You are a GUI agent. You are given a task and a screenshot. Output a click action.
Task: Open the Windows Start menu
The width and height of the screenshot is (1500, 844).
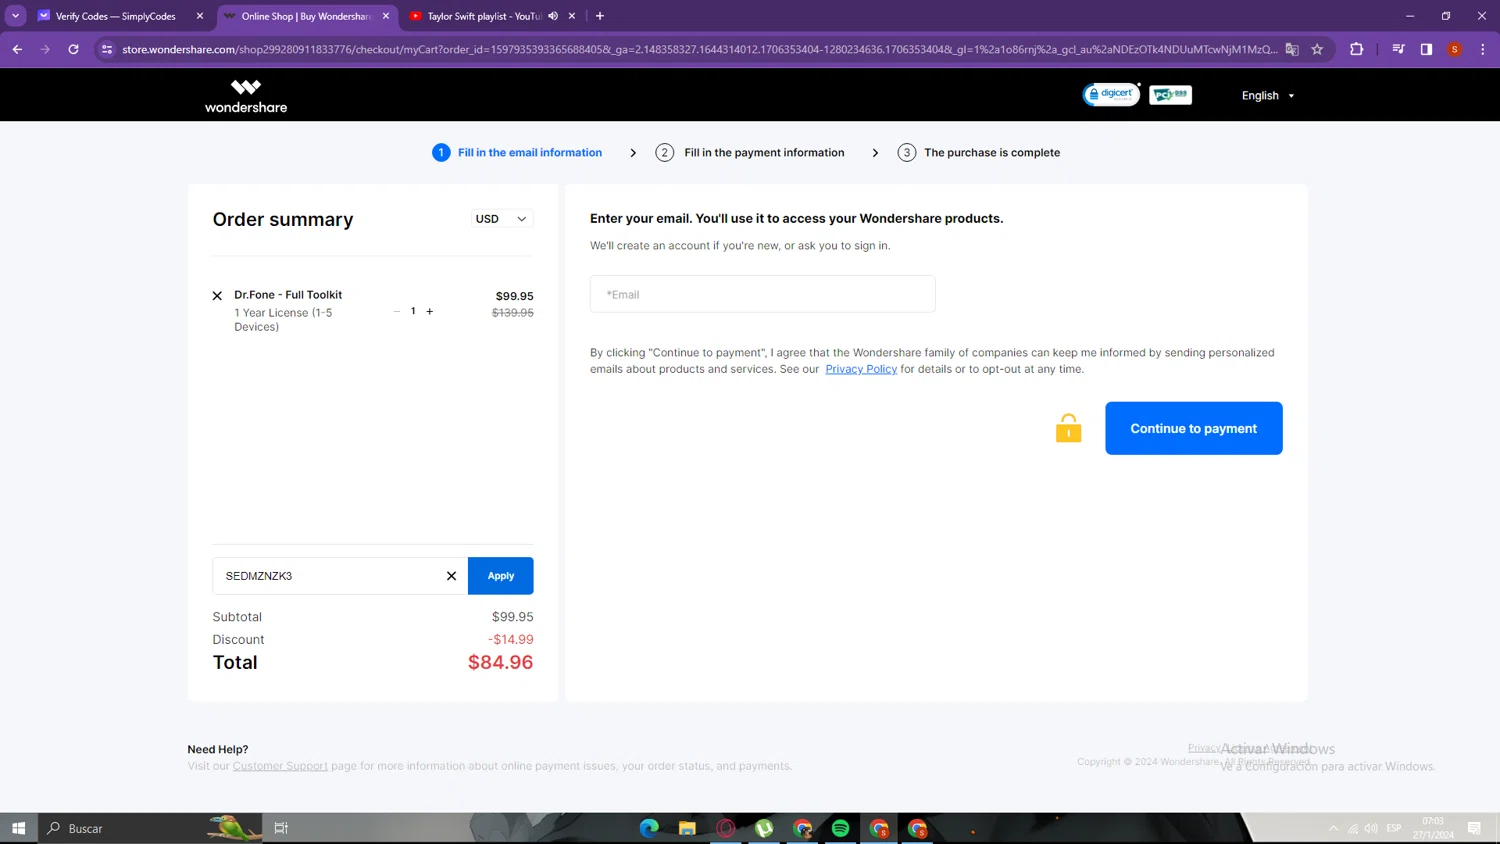coord(18,828)
